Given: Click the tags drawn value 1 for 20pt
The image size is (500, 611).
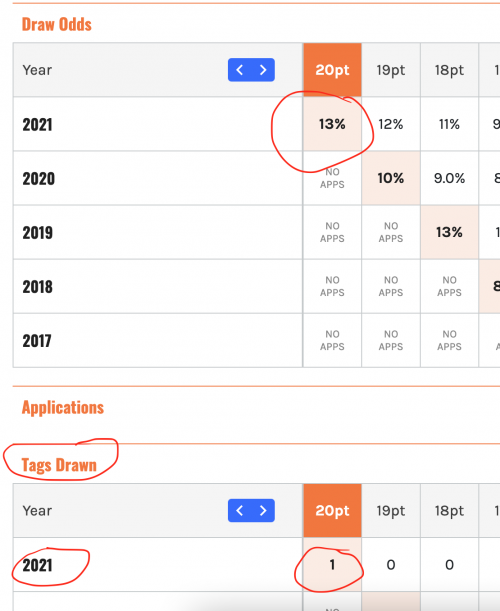Looking at the screenshot, I should coord(332,565).
